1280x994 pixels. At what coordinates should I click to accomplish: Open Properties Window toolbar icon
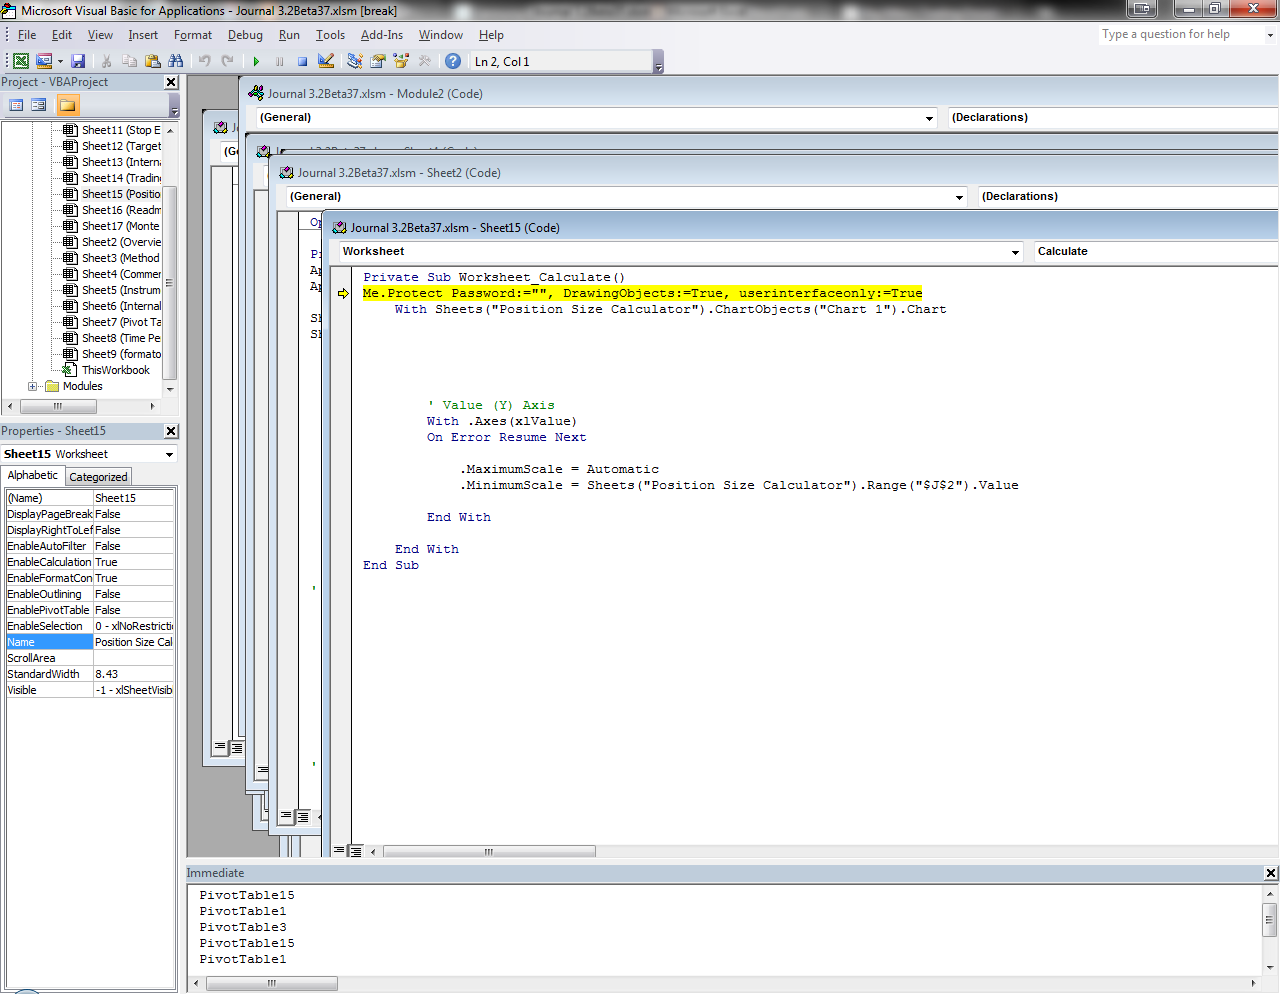point(377,61)
